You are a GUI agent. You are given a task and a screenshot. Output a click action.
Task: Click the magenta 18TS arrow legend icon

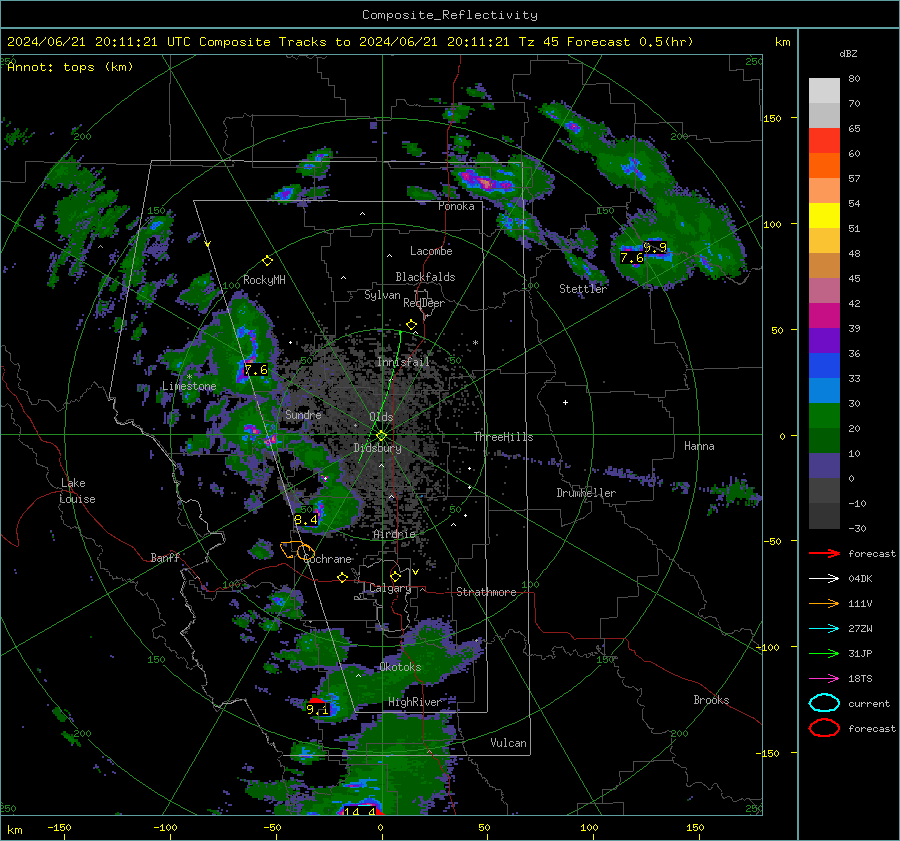pos(824,679)
